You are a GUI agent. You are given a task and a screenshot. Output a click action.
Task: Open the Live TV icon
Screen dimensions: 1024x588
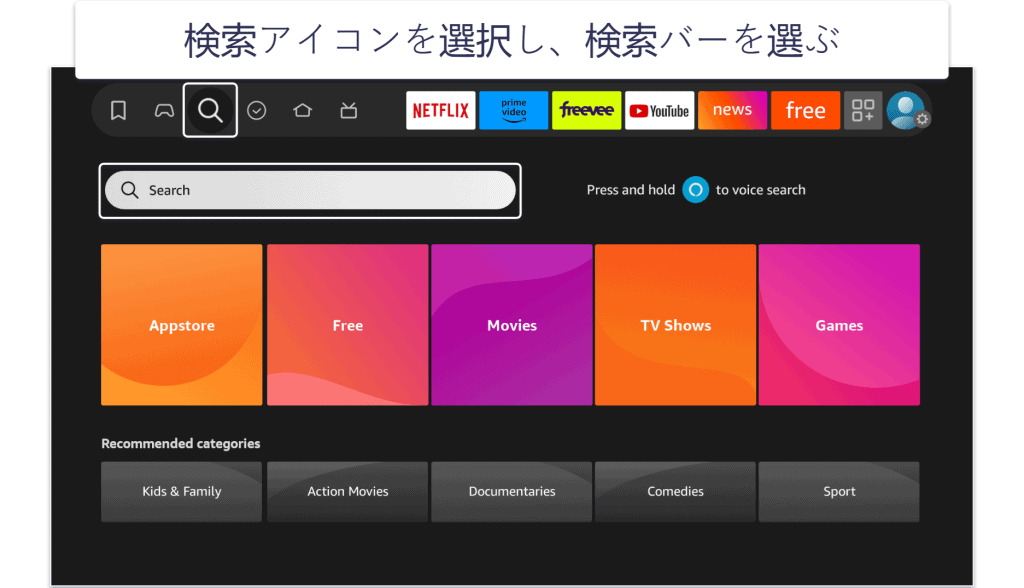349,110
